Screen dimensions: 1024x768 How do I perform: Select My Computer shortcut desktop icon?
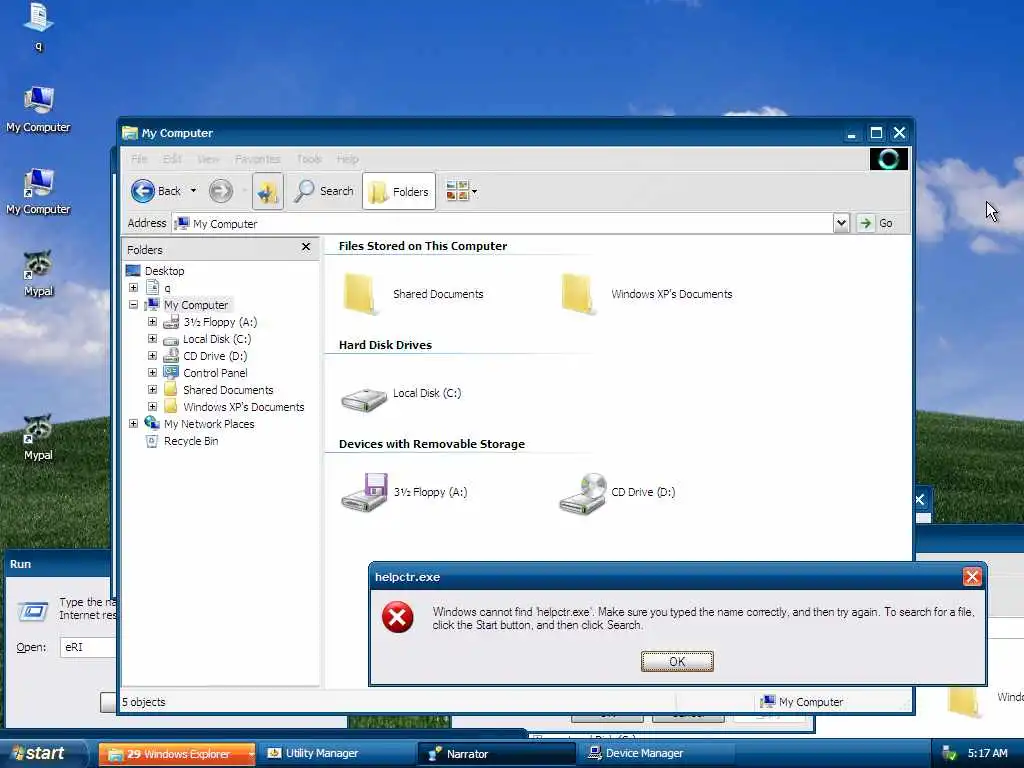pos(39,183)
